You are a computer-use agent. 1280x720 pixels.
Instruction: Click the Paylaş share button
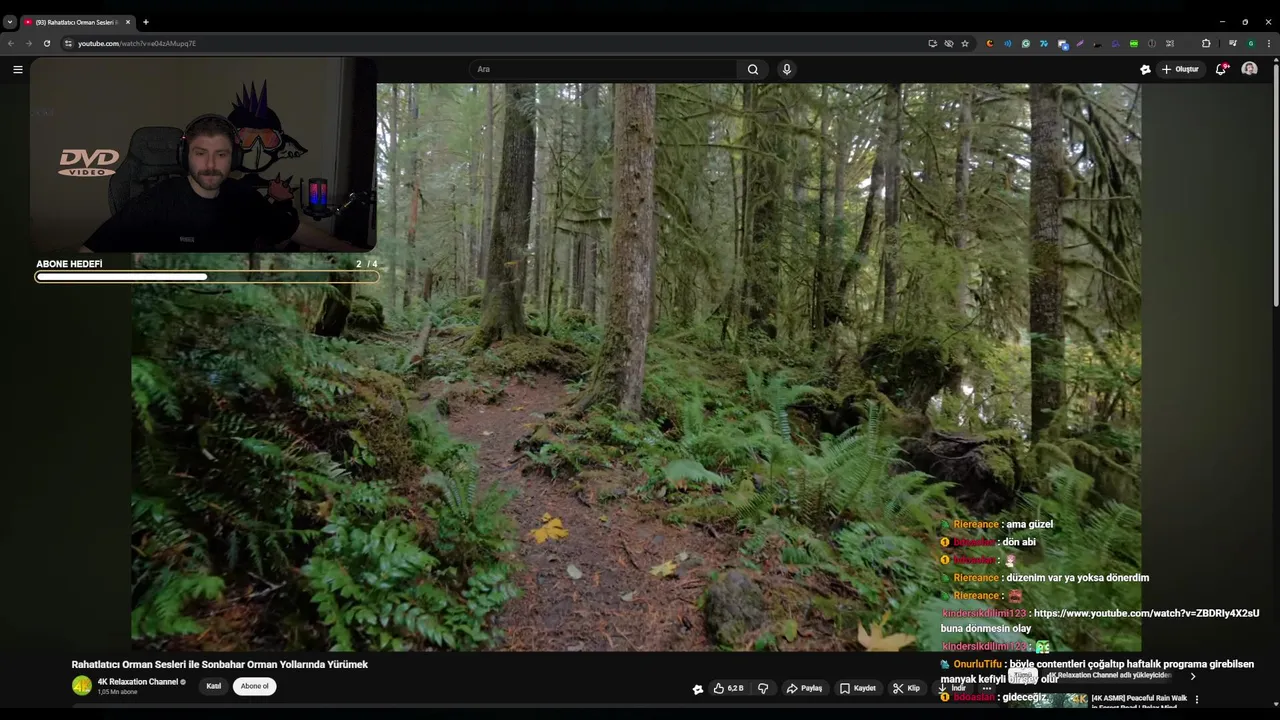(x=804, y=688)
